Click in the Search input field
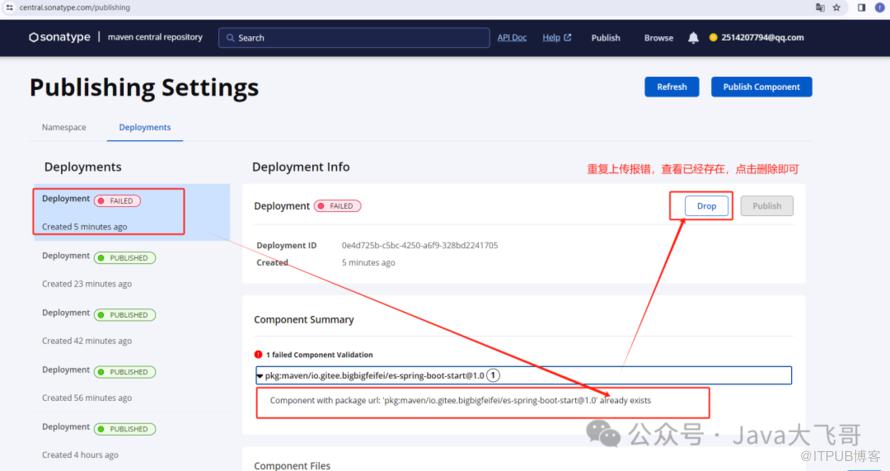 354,37
